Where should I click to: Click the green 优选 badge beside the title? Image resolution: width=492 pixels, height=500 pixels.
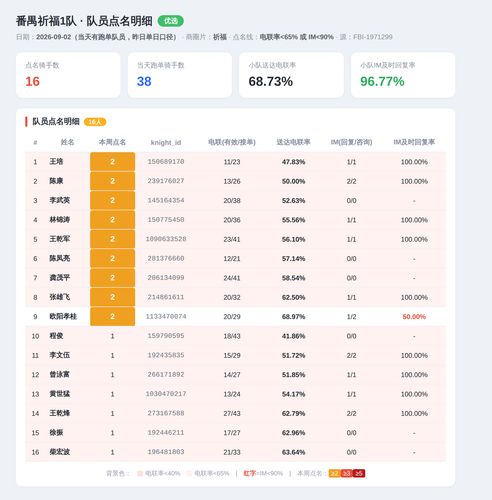tap(170, 21)
